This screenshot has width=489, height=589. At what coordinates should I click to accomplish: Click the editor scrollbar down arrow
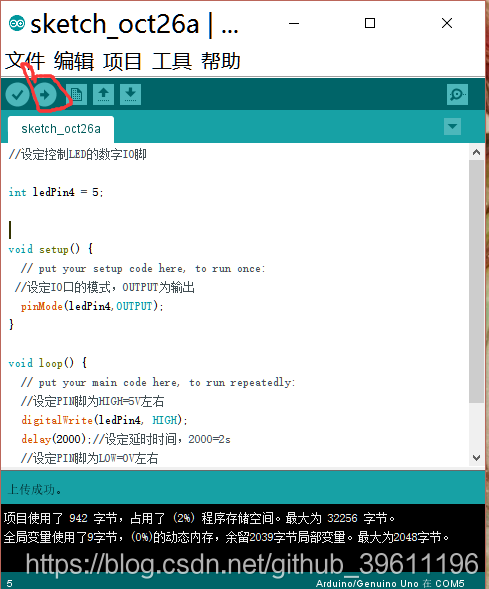tap(477, 458)
